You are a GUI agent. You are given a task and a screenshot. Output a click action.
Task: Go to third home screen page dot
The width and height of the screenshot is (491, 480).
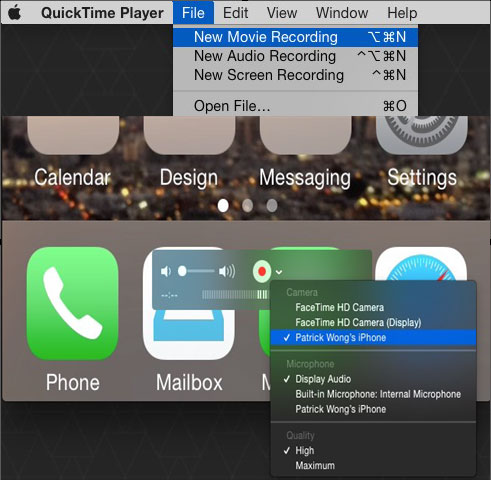point(272,206)
